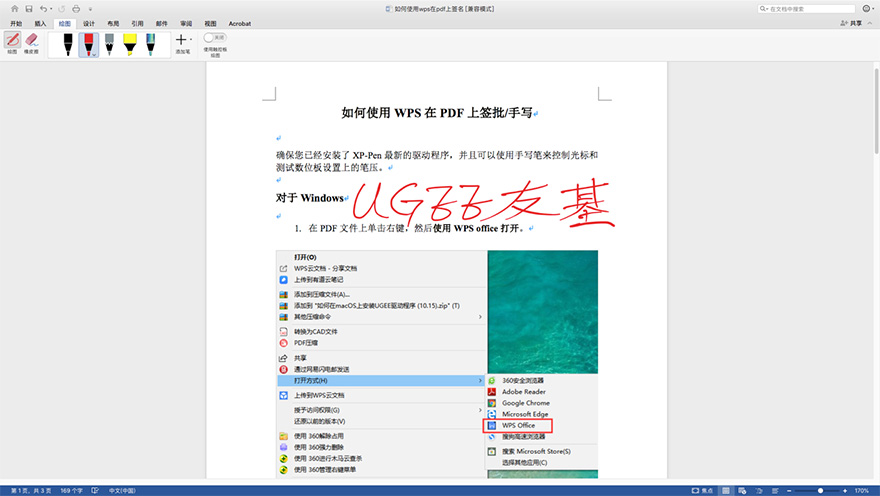880x496 pixels.
Task: Click the heading 如何使用 WPS 在 PDF 上签批/手写
Action: [x=437, y=113]
